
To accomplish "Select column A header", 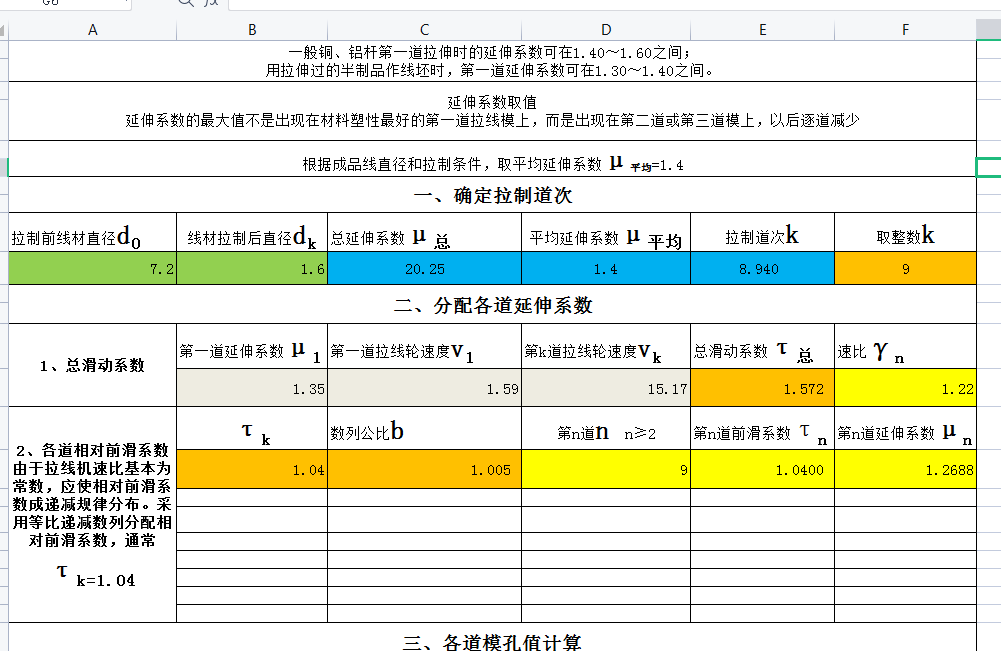I will (93, 30).
